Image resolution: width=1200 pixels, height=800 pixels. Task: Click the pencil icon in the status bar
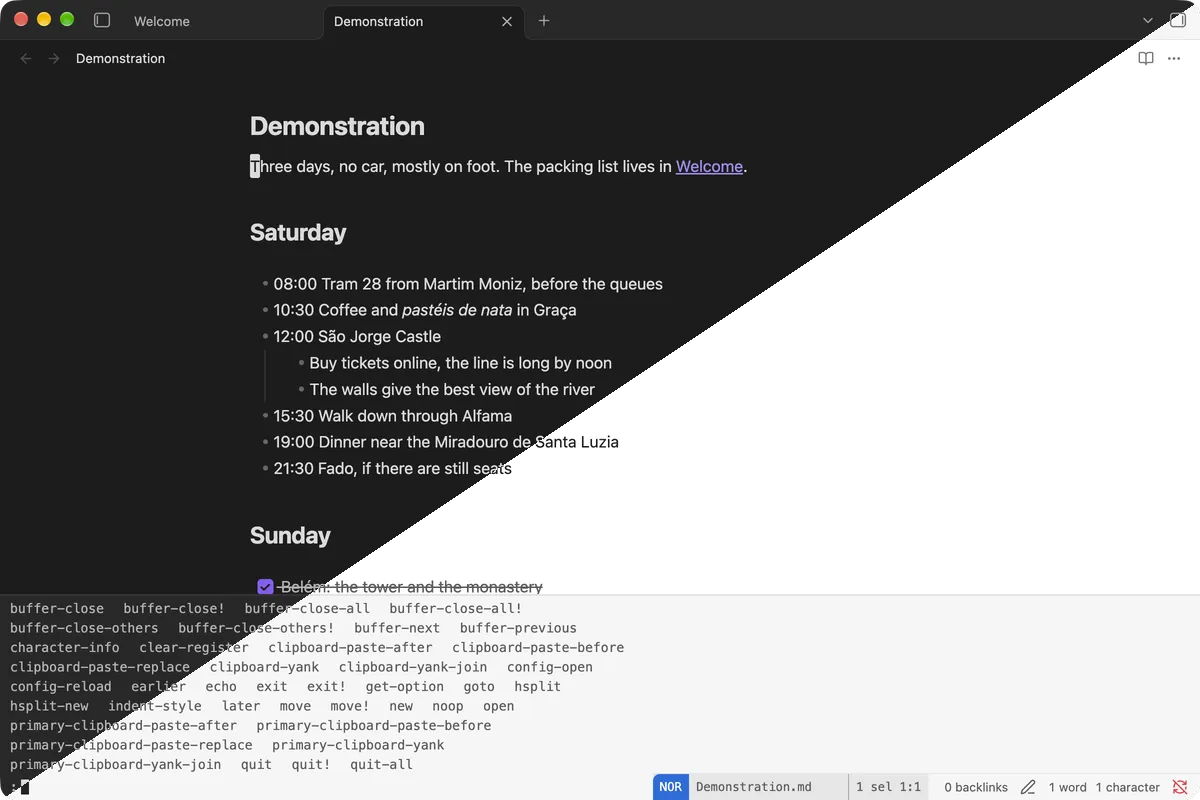click(1028, 787)
